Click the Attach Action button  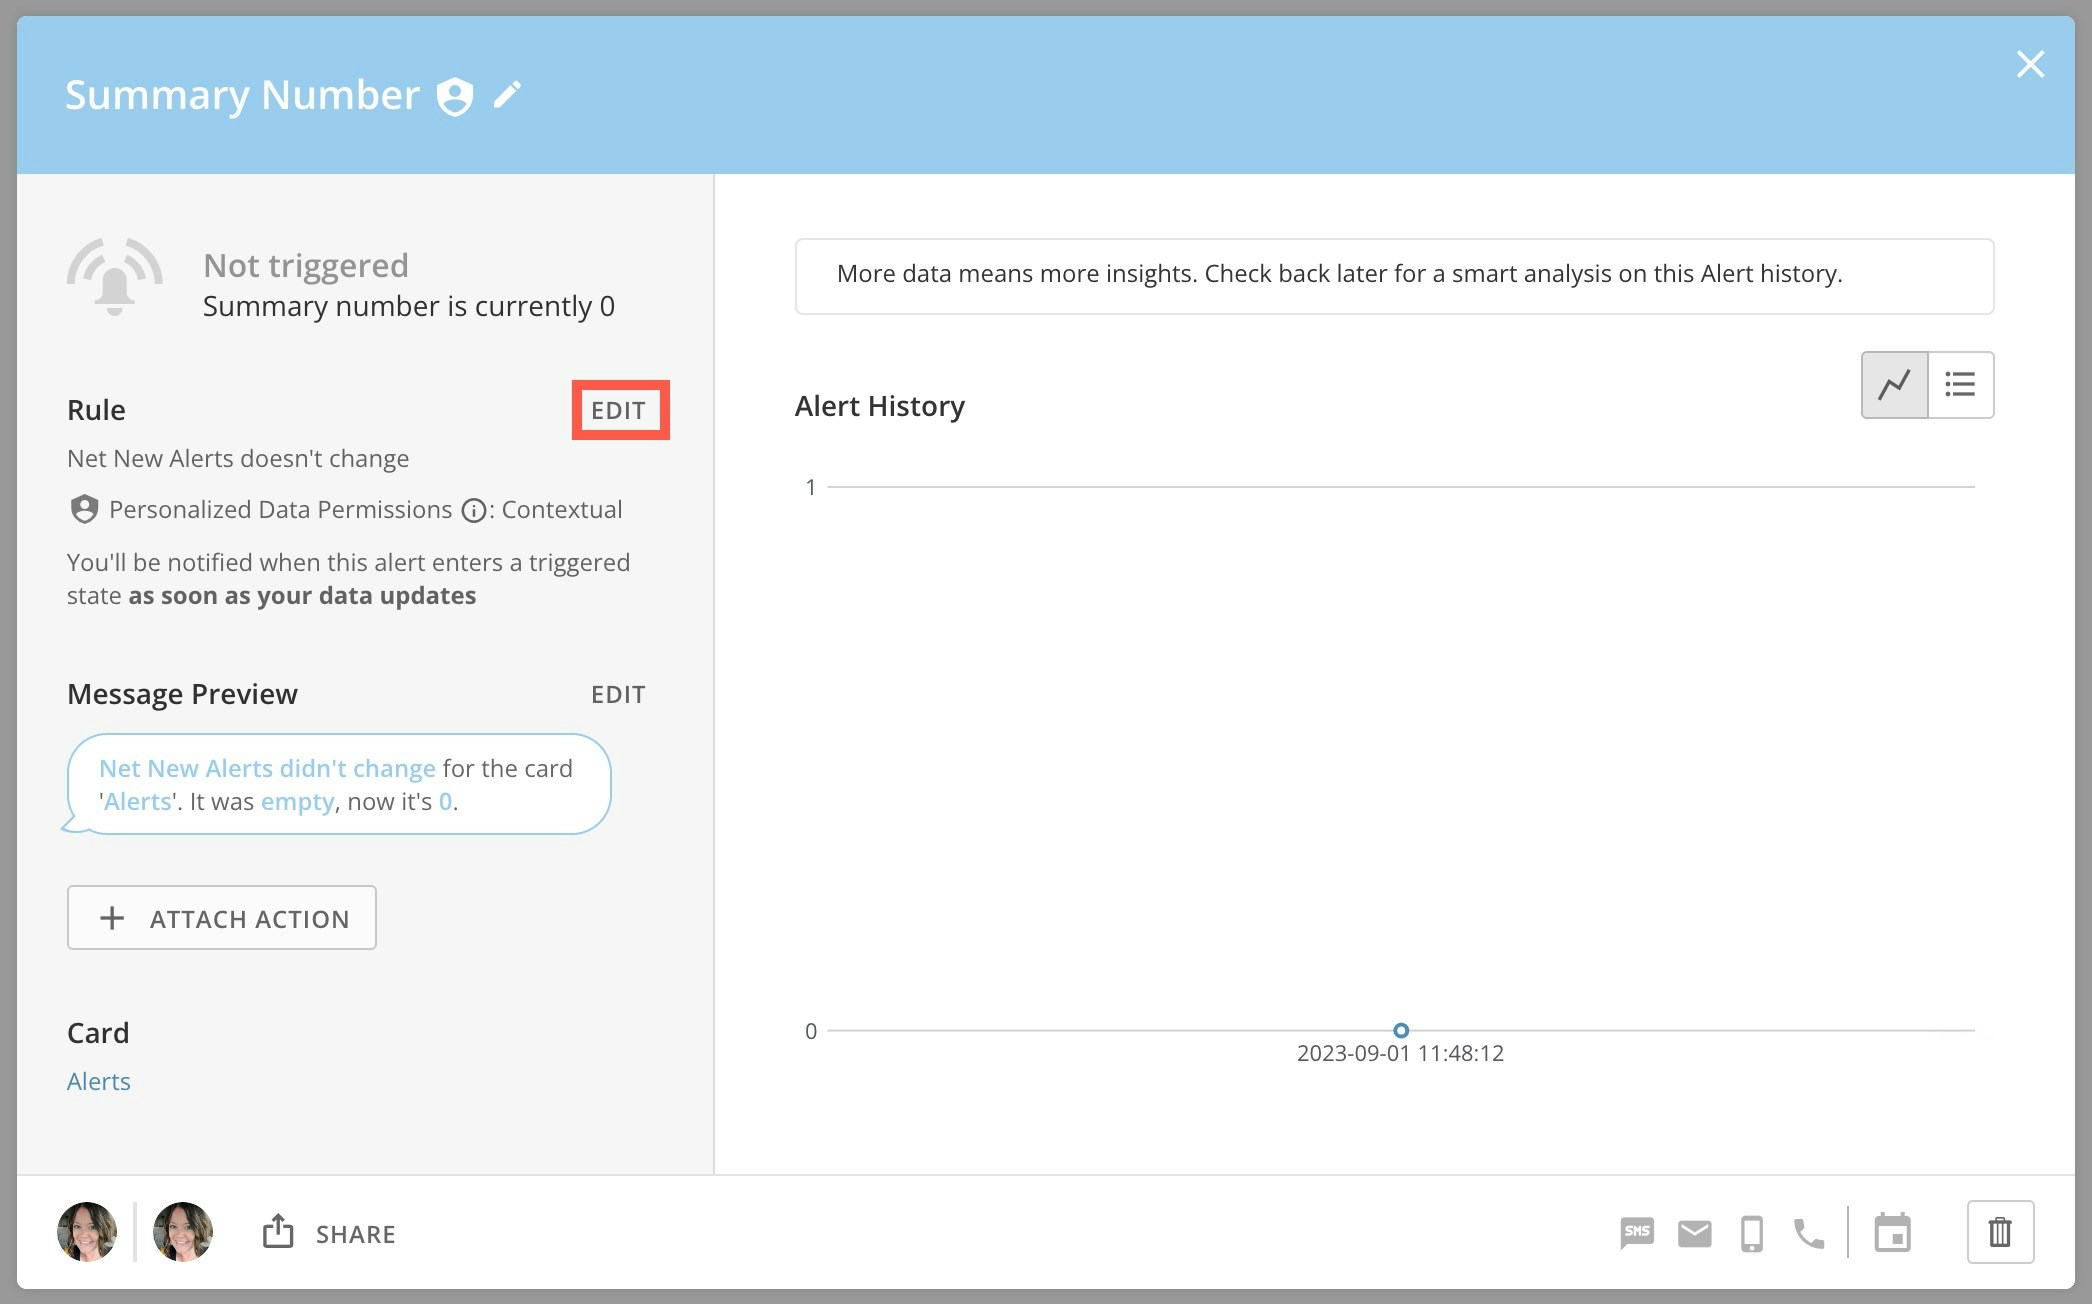tap(222, 918)
